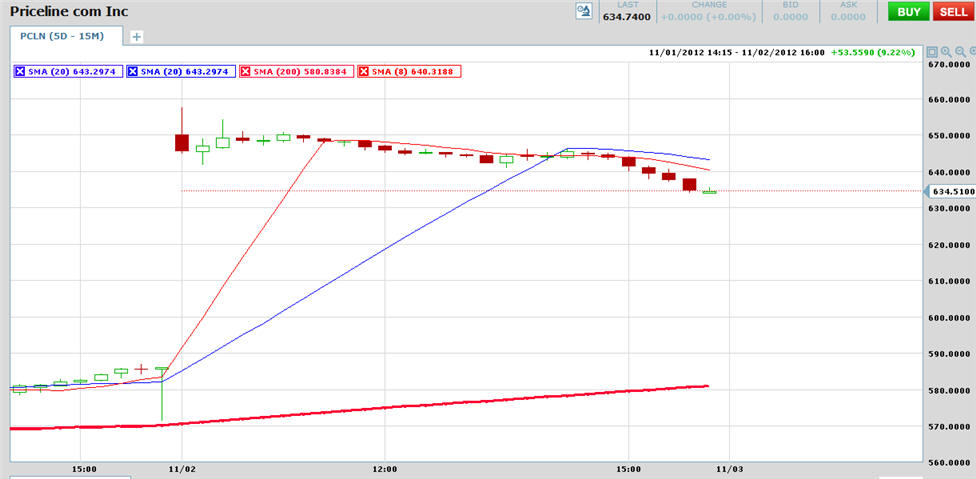Click the 650.0000 price axis label

(949, 136)
